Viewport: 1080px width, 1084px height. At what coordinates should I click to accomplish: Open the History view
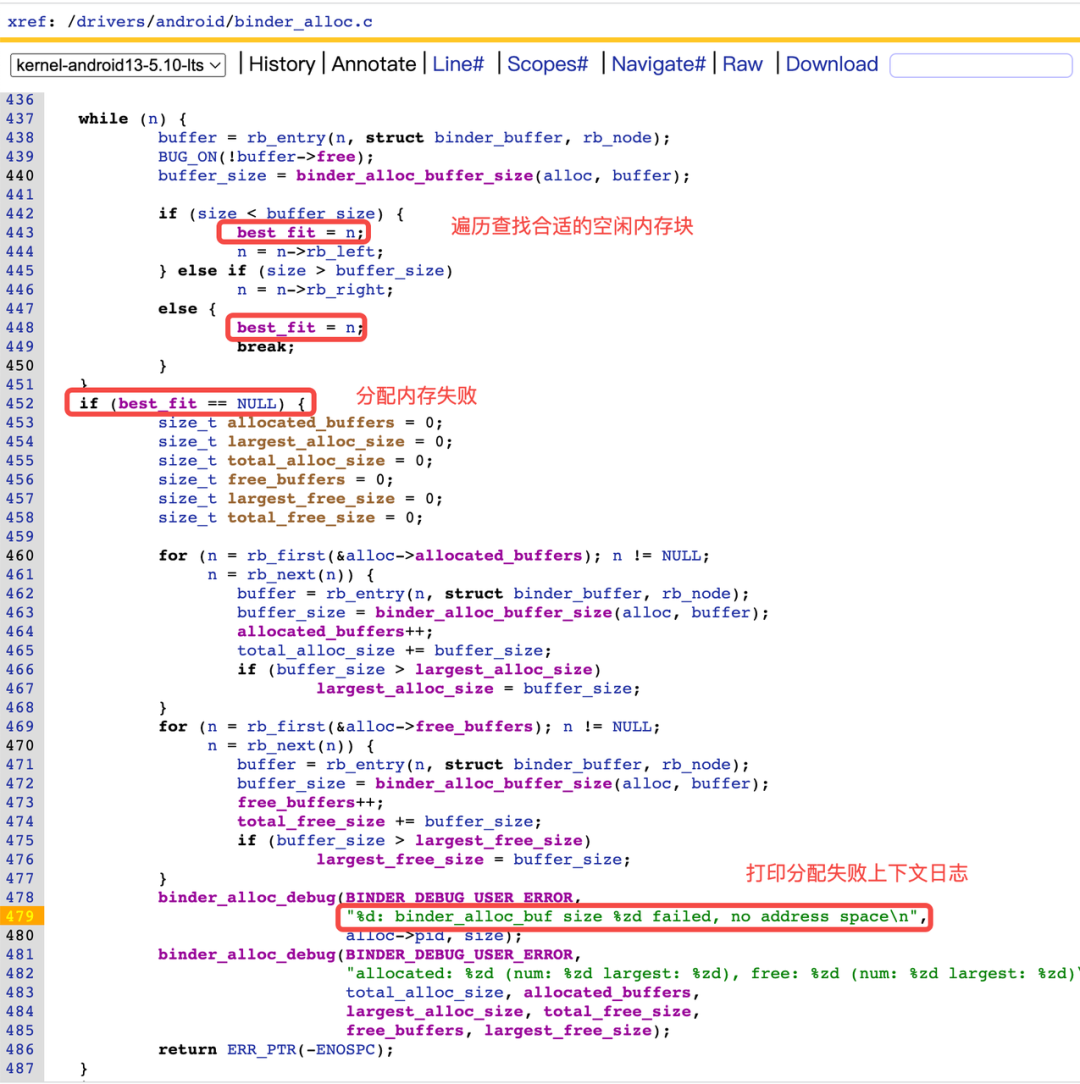[281, 64]
